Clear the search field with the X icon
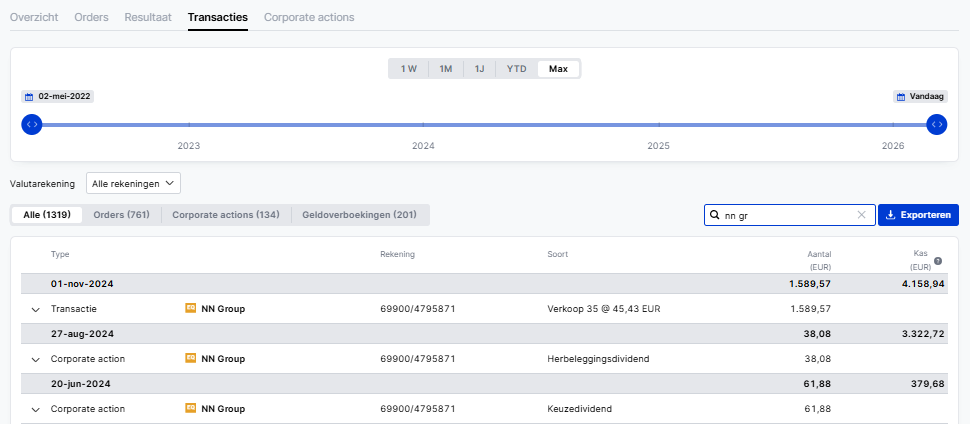 [x=861, y=215]
